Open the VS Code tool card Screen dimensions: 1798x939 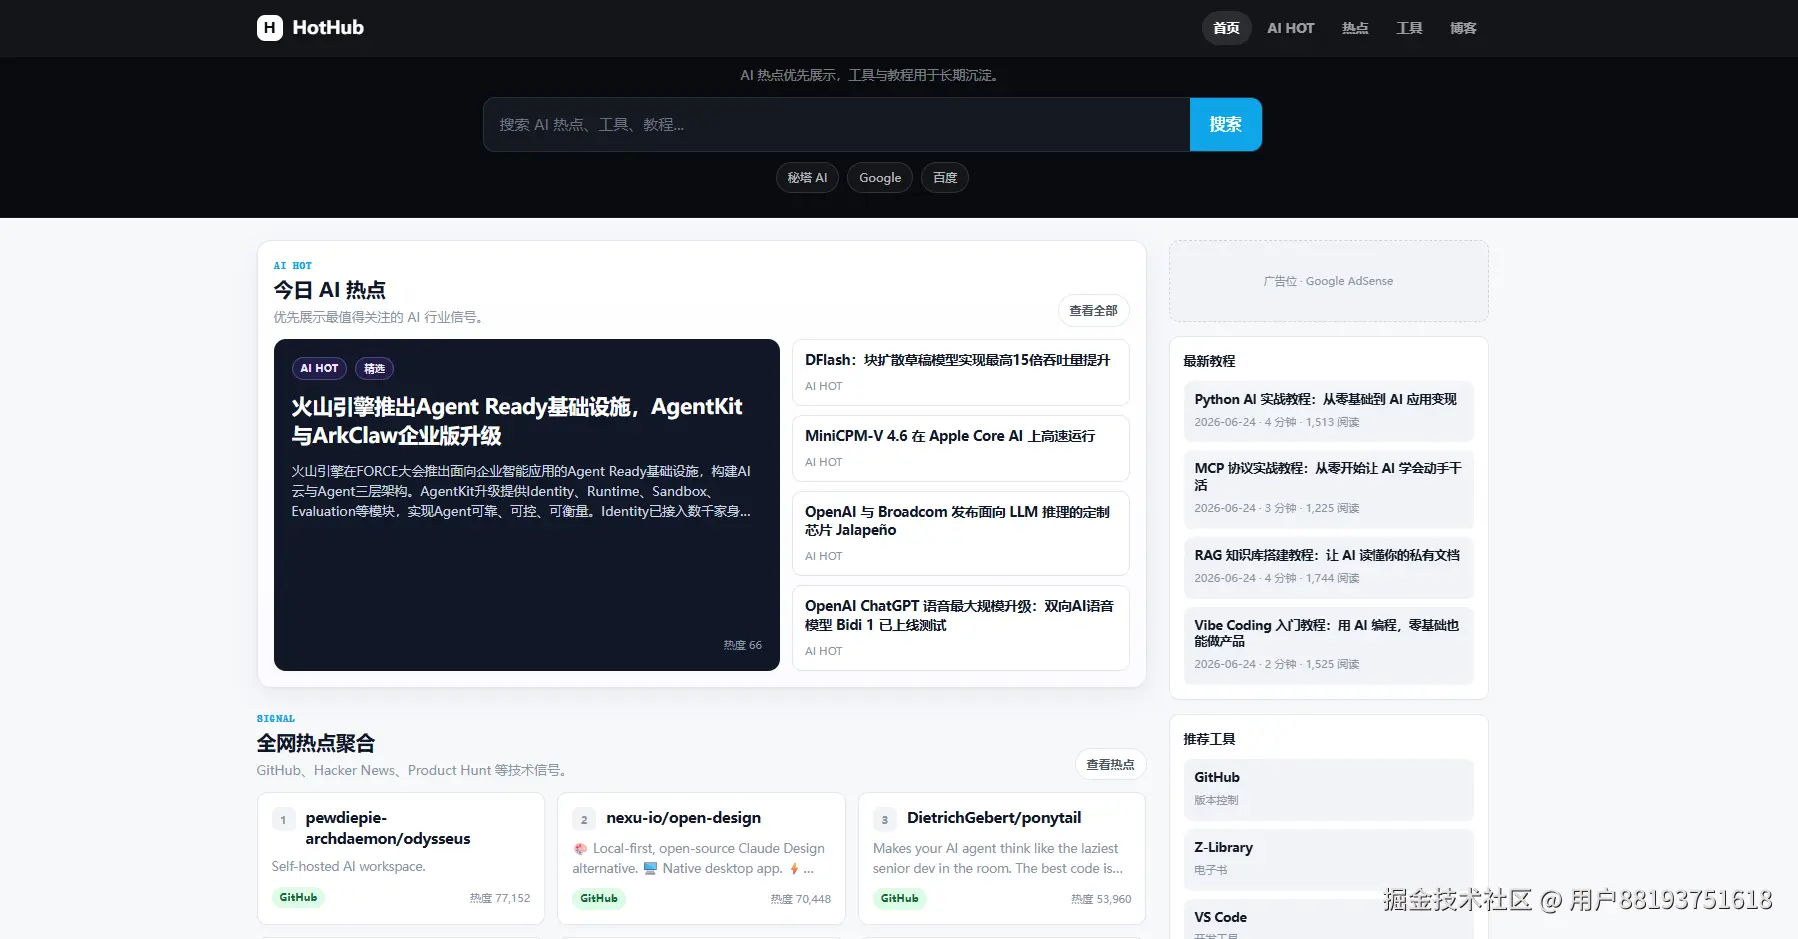pyautogui.click(x=1328, y=920)
